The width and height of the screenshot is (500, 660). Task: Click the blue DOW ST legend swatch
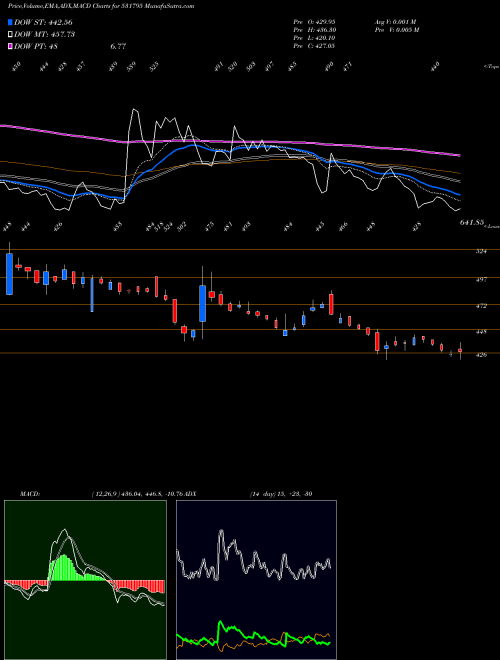click(x=10, y=22)
